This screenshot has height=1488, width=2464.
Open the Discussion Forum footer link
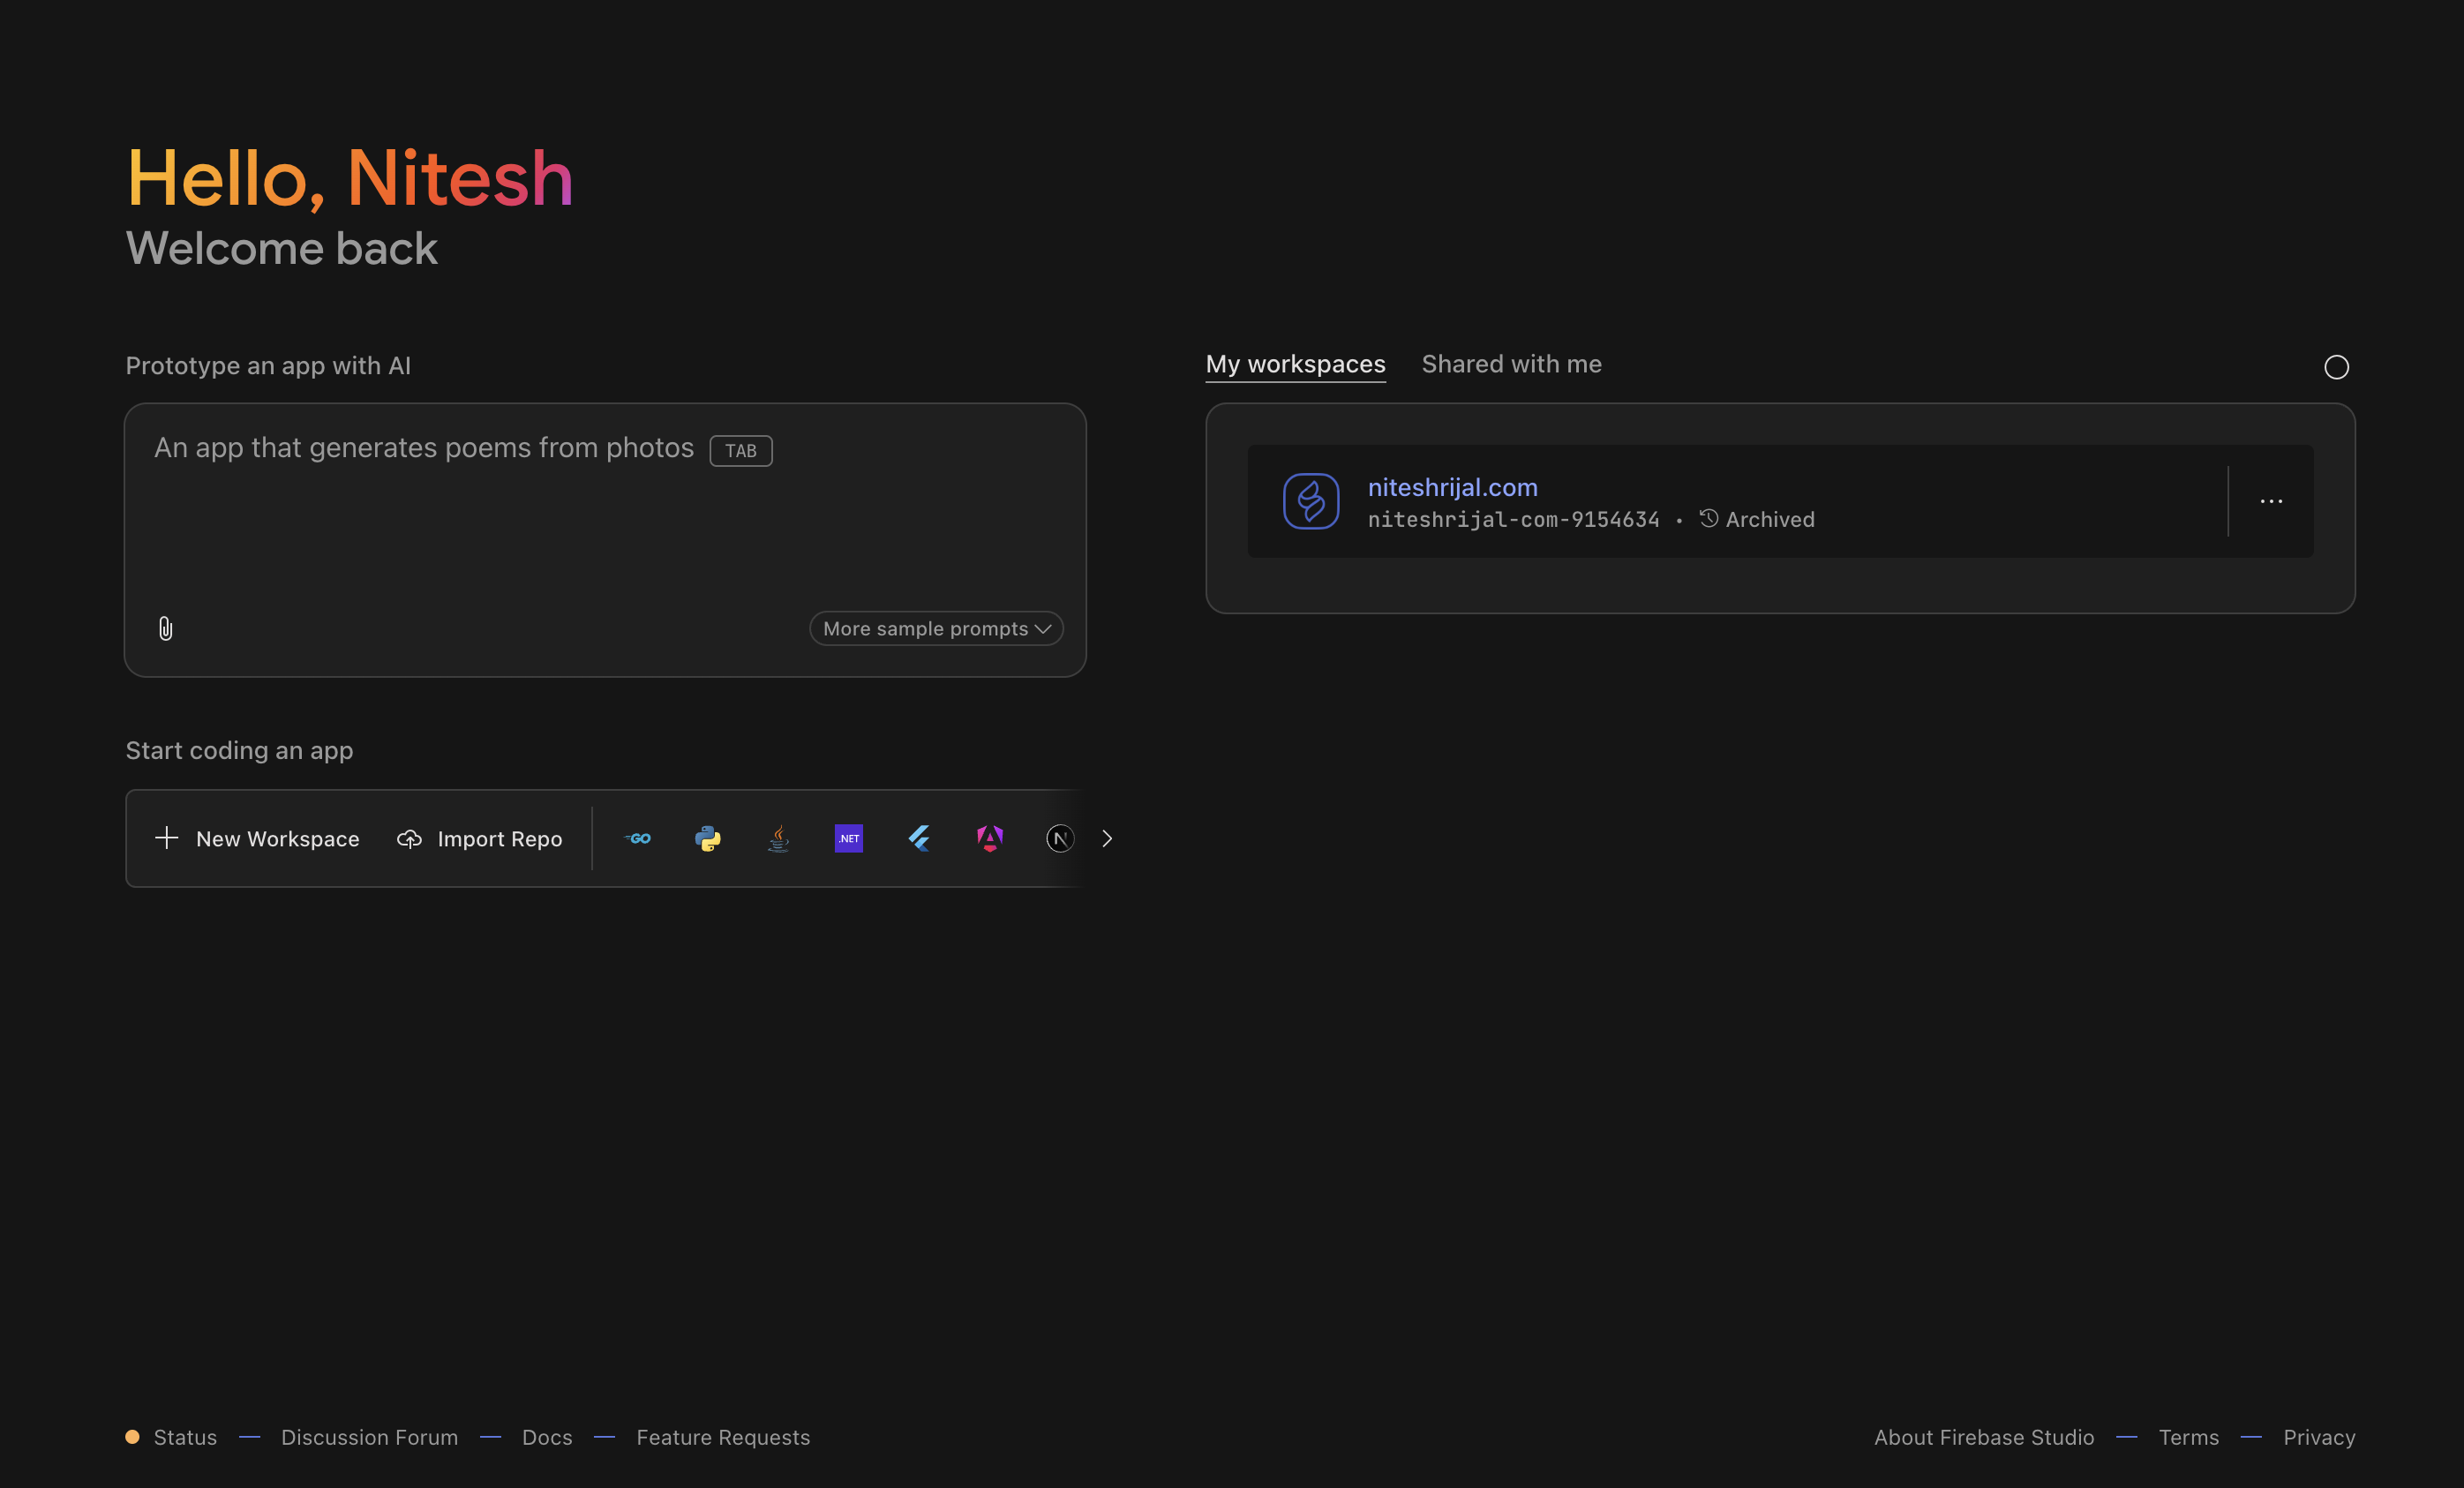(x=369, y=1437)
